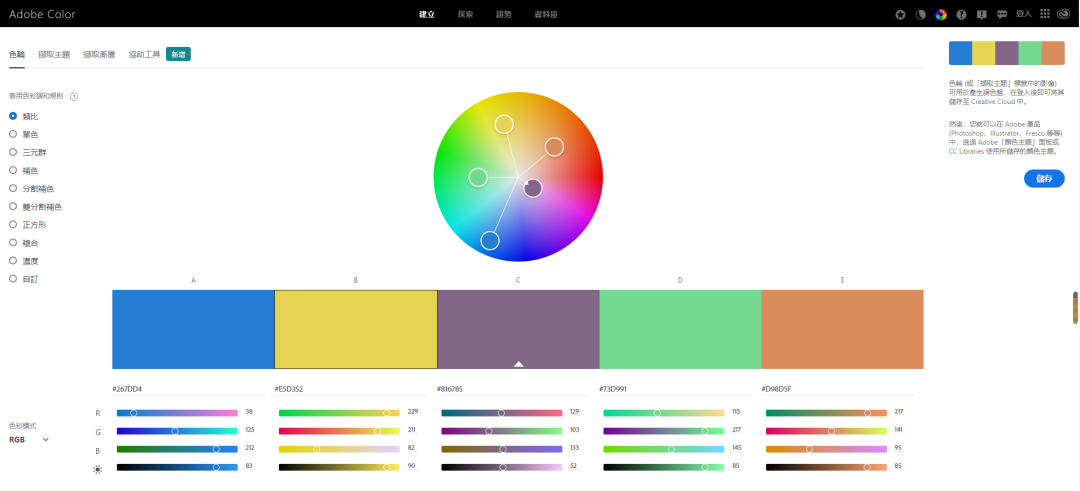Image resolution: width=1080 pixels, height=491 pixels.
Task: Open the 探索 (Explore) nav item
Action: (466, 14)
